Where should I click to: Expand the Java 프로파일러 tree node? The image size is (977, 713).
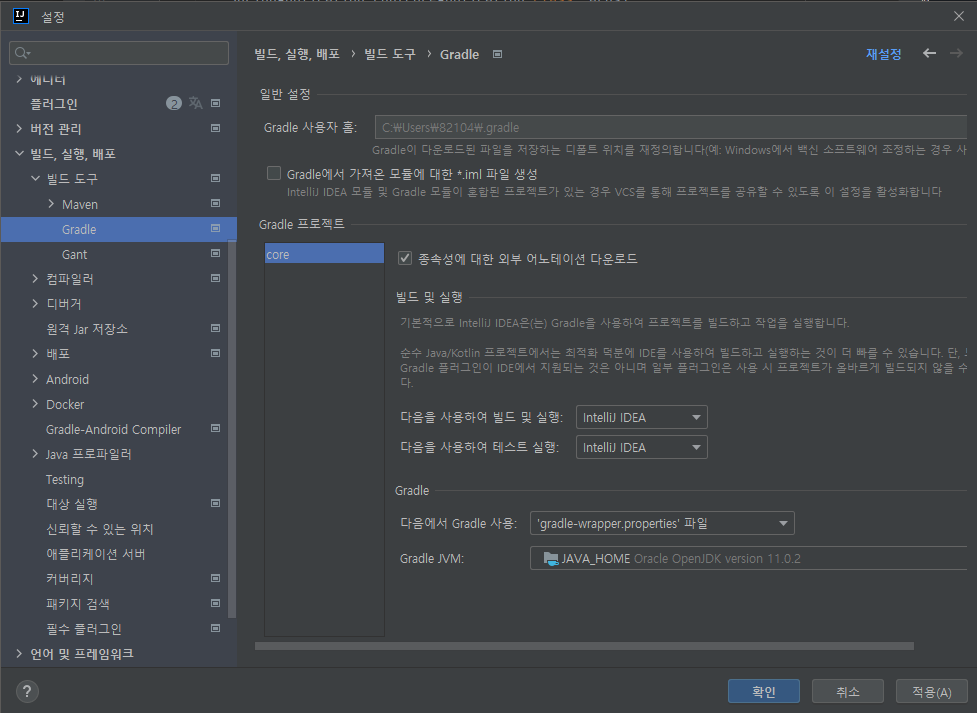[36, 454]
